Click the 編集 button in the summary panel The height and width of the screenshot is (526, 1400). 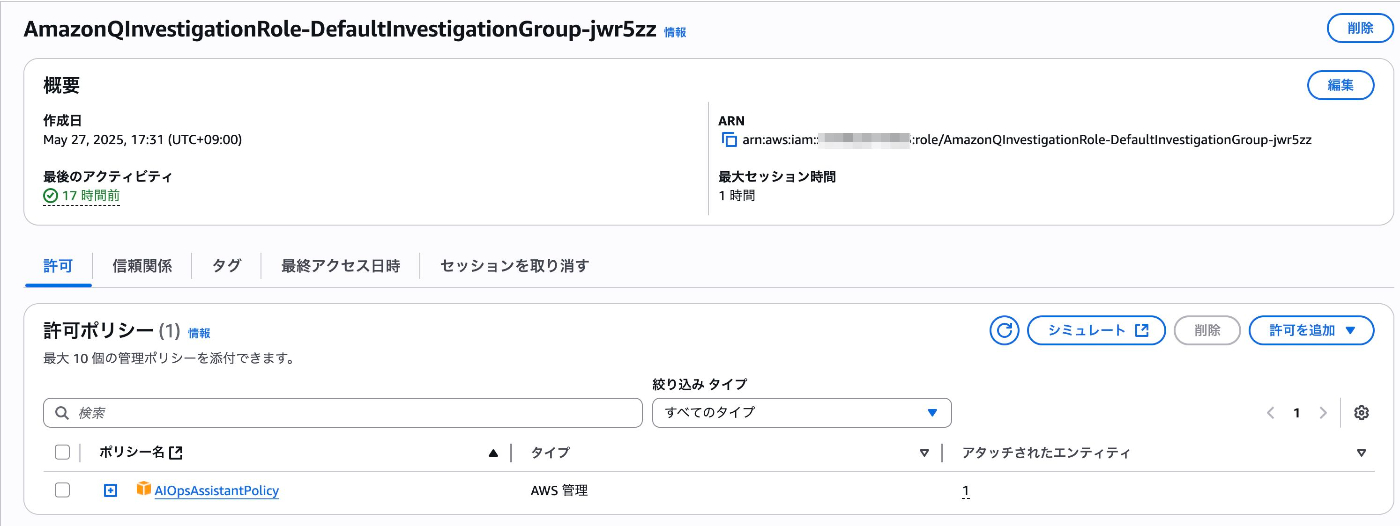tap(1341, 85)
